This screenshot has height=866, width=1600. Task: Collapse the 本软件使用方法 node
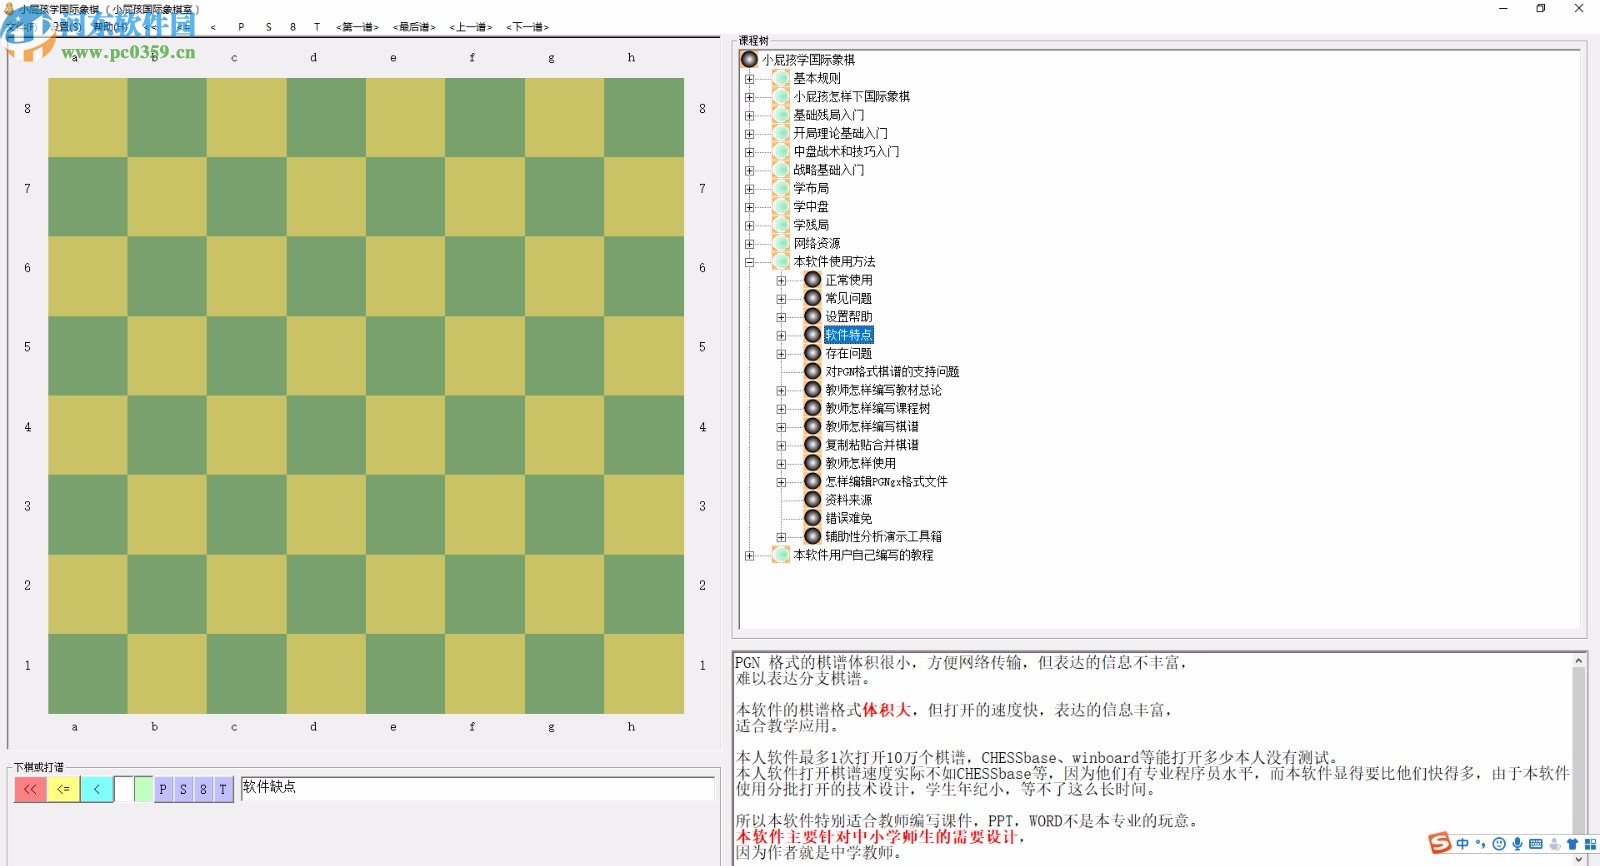749,262
